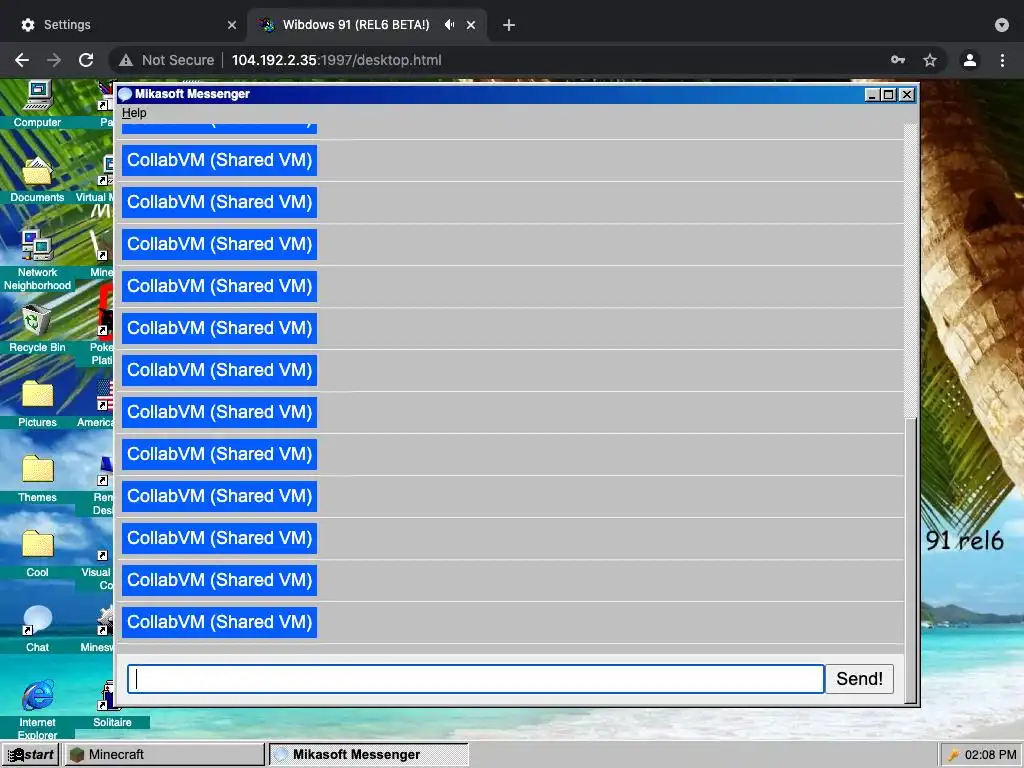1024x768 pixels.
Task: Mute the Wibdows 91 tab audio icon
Action: click(449, 25)
